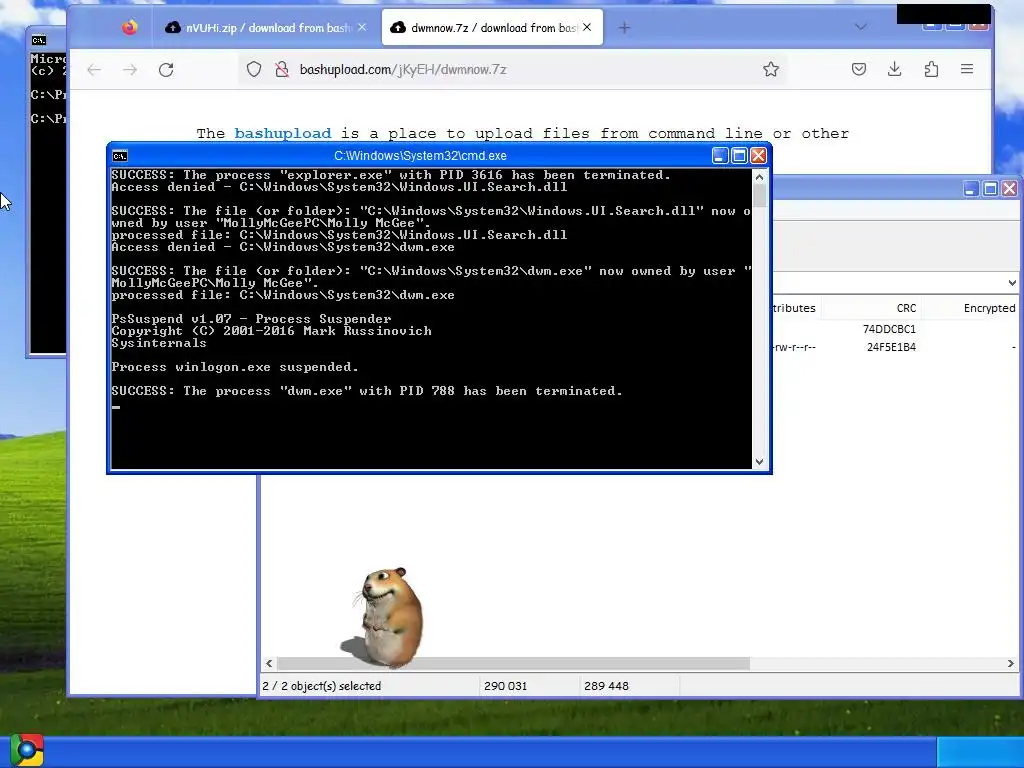Maximize the front cmd.exe window
The image size is (1024, 768).
pos(739,155)
